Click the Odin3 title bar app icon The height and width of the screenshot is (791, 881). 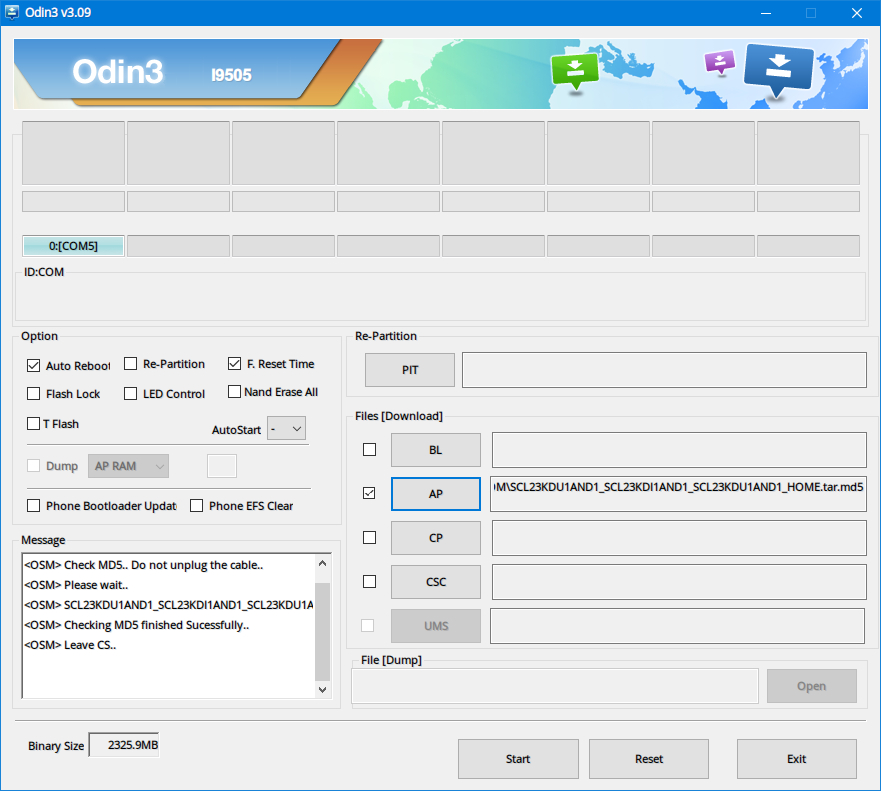click(11, 12)
